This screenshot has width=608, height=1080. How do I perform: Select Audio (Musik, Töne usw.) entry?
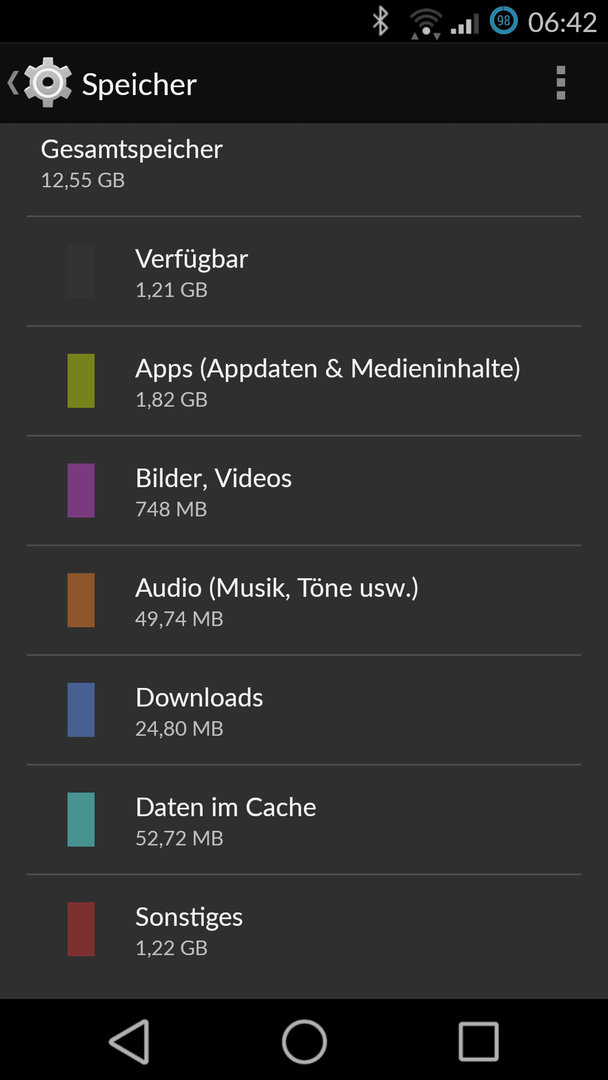304,600
